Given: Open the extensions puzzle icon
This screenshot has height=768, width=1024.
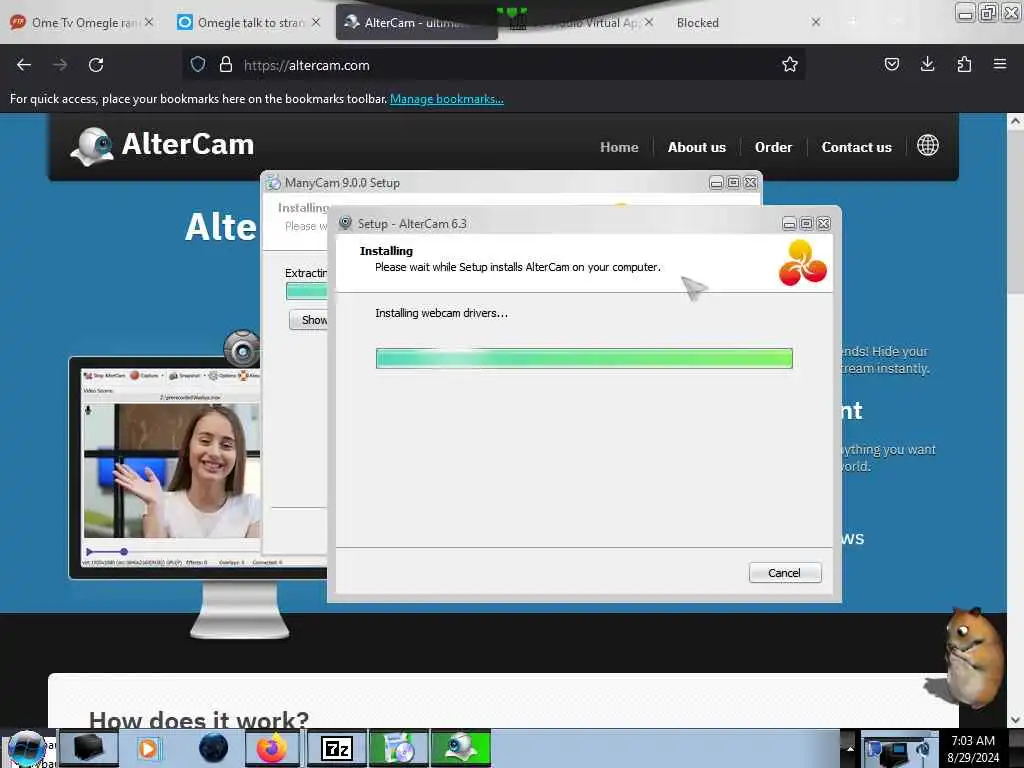Looking at the screenshot, I should click(964, 64).
